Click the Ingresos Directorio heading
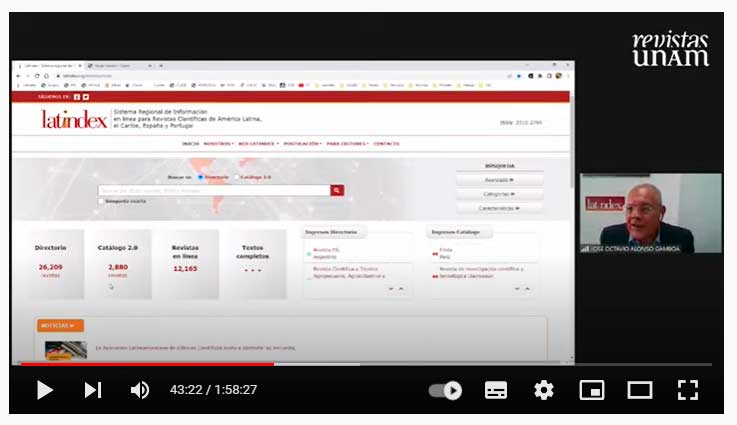The height and width of the screenshot is (425, 737). pyautogui.click(x=331, y=232)
